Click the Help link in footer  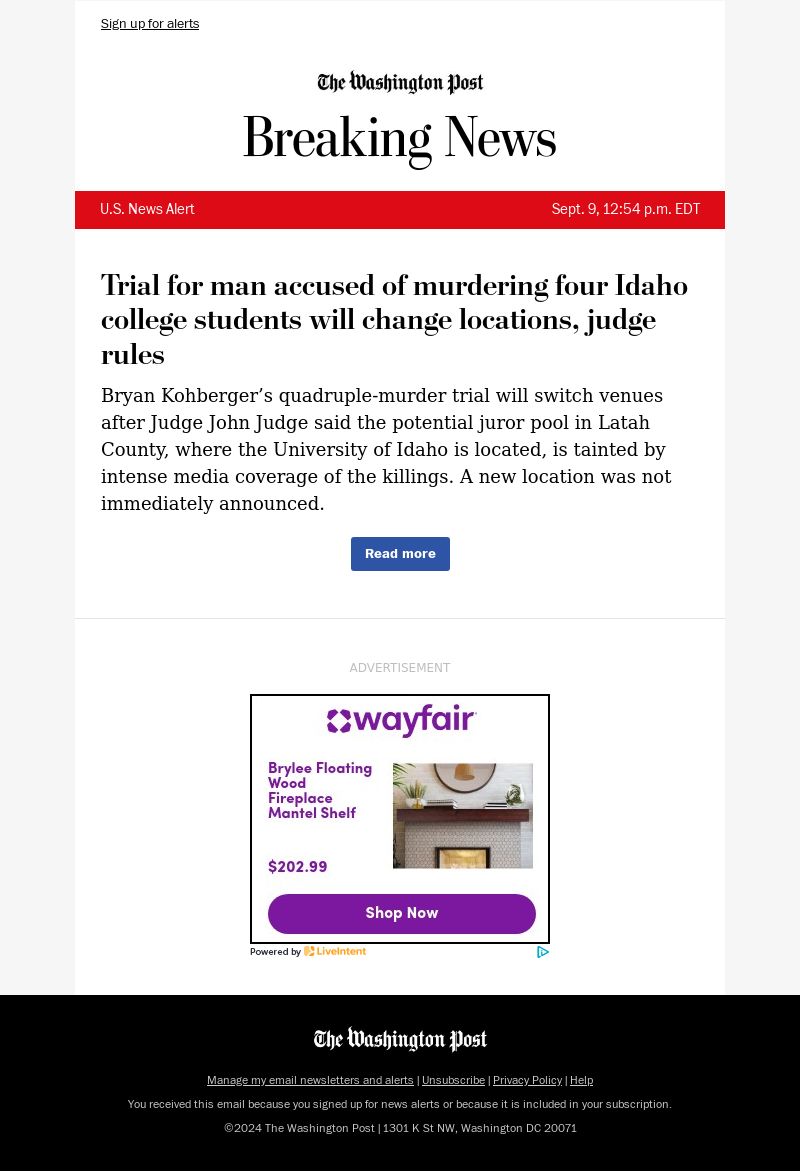[581, 1080]
